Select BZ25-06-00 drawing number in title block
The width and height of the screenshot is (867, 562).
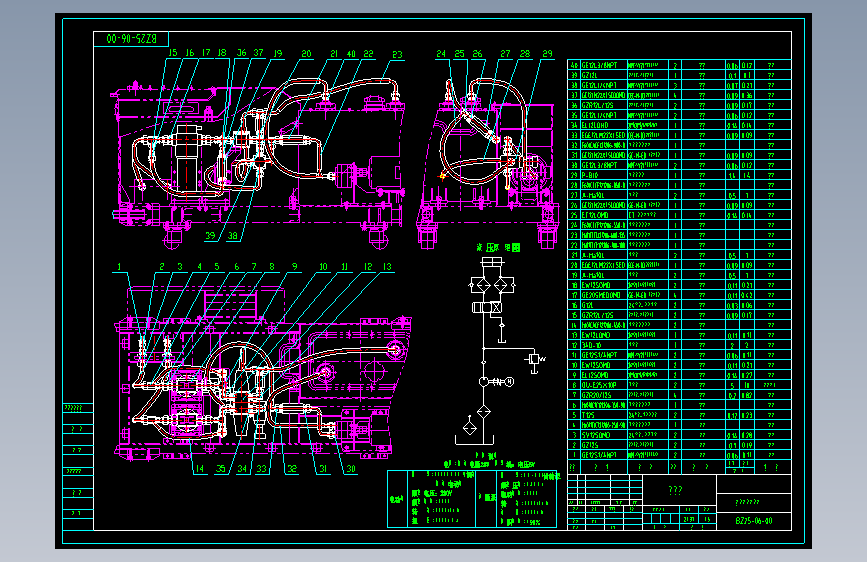point(754,521)
